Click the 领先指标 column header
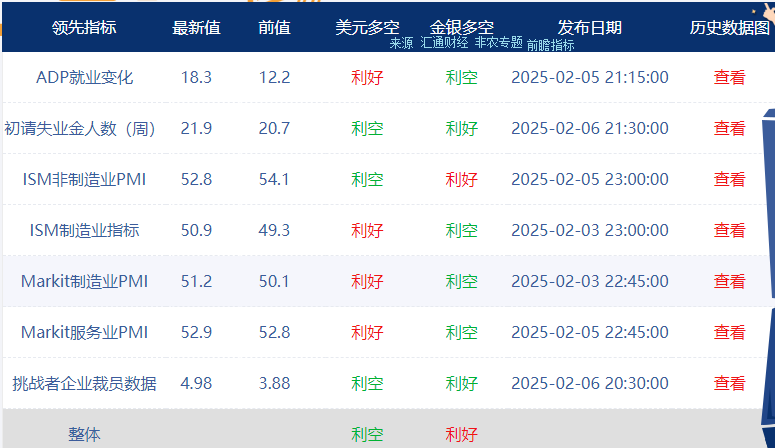The image size is (775, 448). click(x=84, y=28)
